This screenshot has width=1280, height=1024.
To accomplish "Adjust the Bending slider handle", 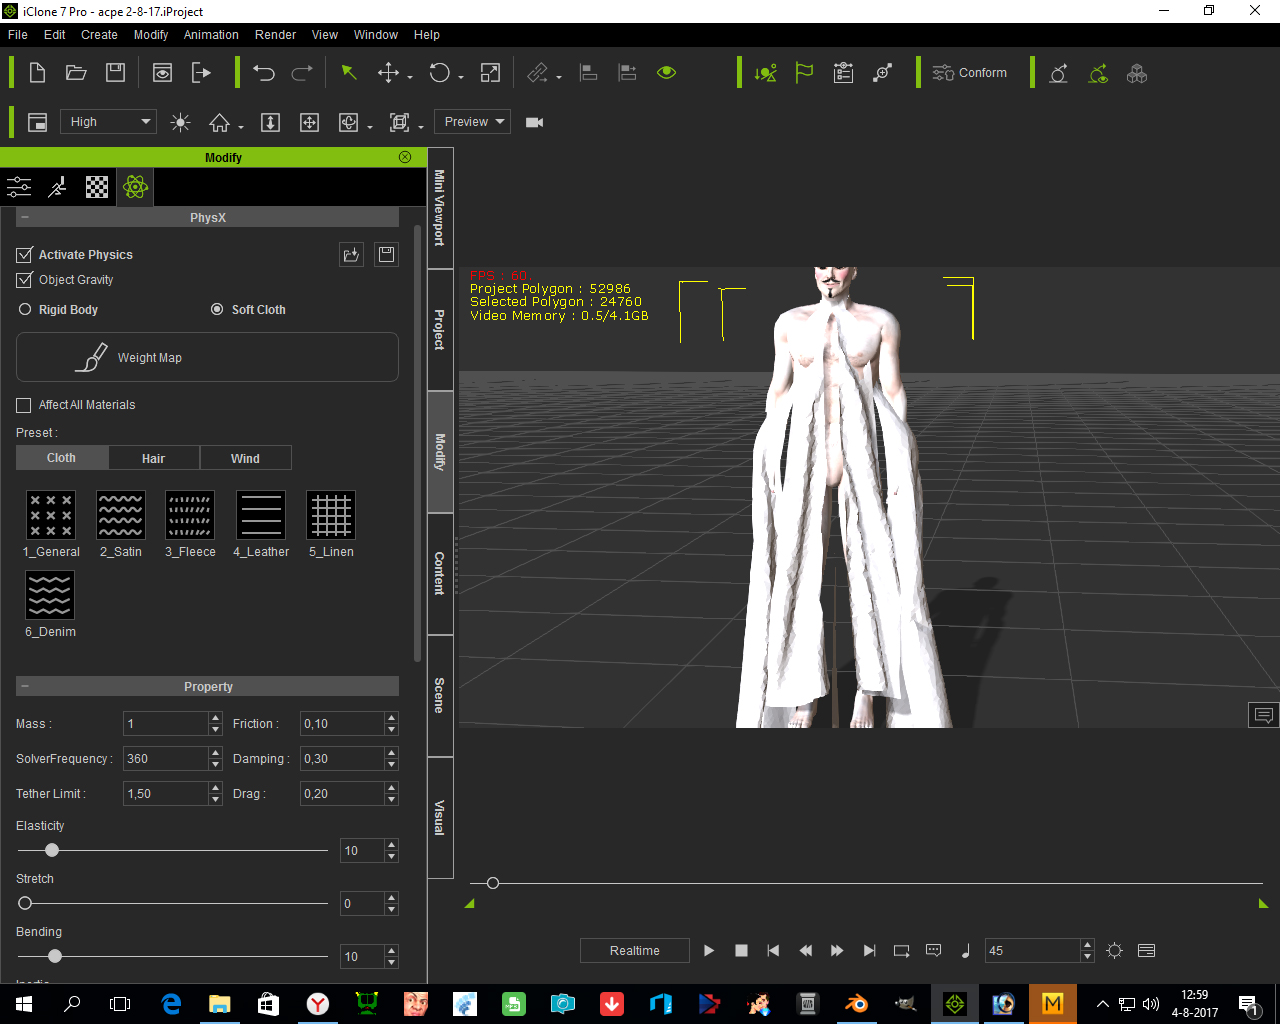I will point(55,956).
